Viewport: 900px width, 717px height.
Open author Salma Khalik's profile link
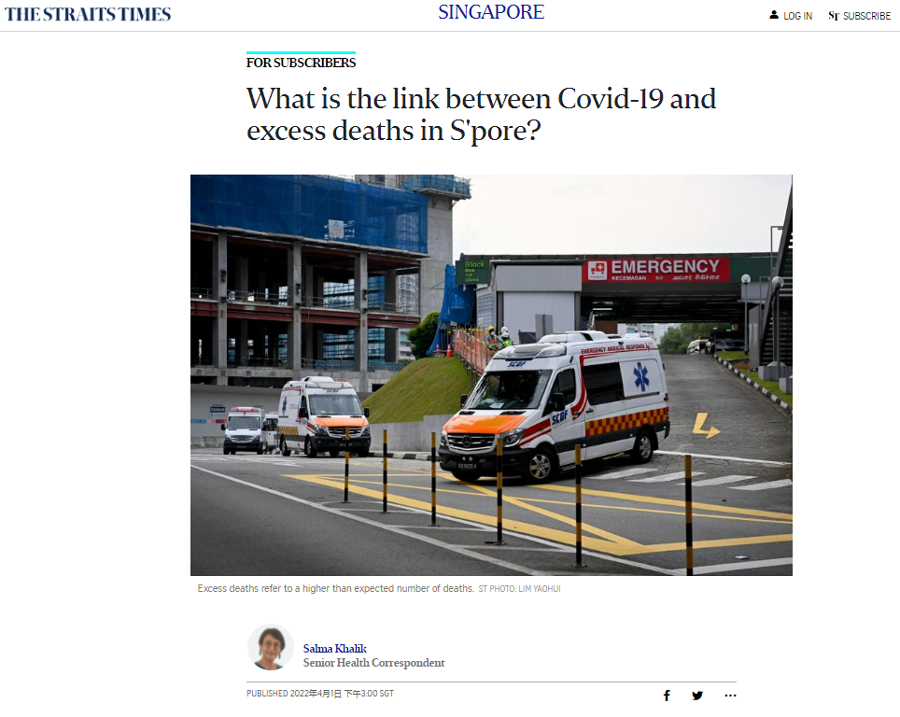[x=335, y=649]
